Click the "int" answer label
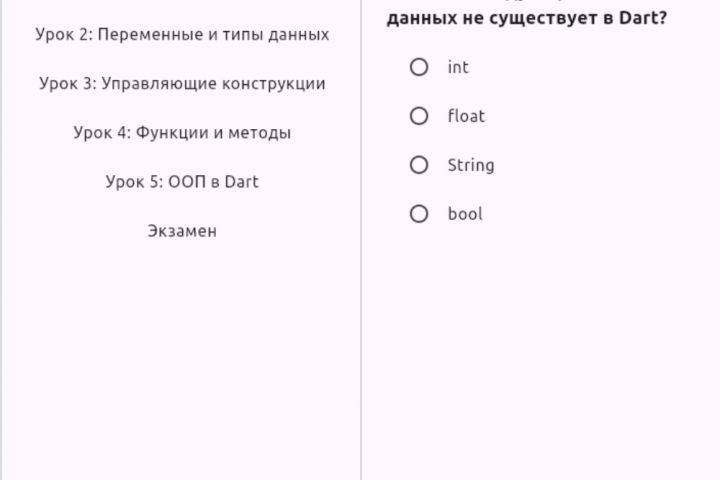The image size is (720, 480). tap(458, 67)
